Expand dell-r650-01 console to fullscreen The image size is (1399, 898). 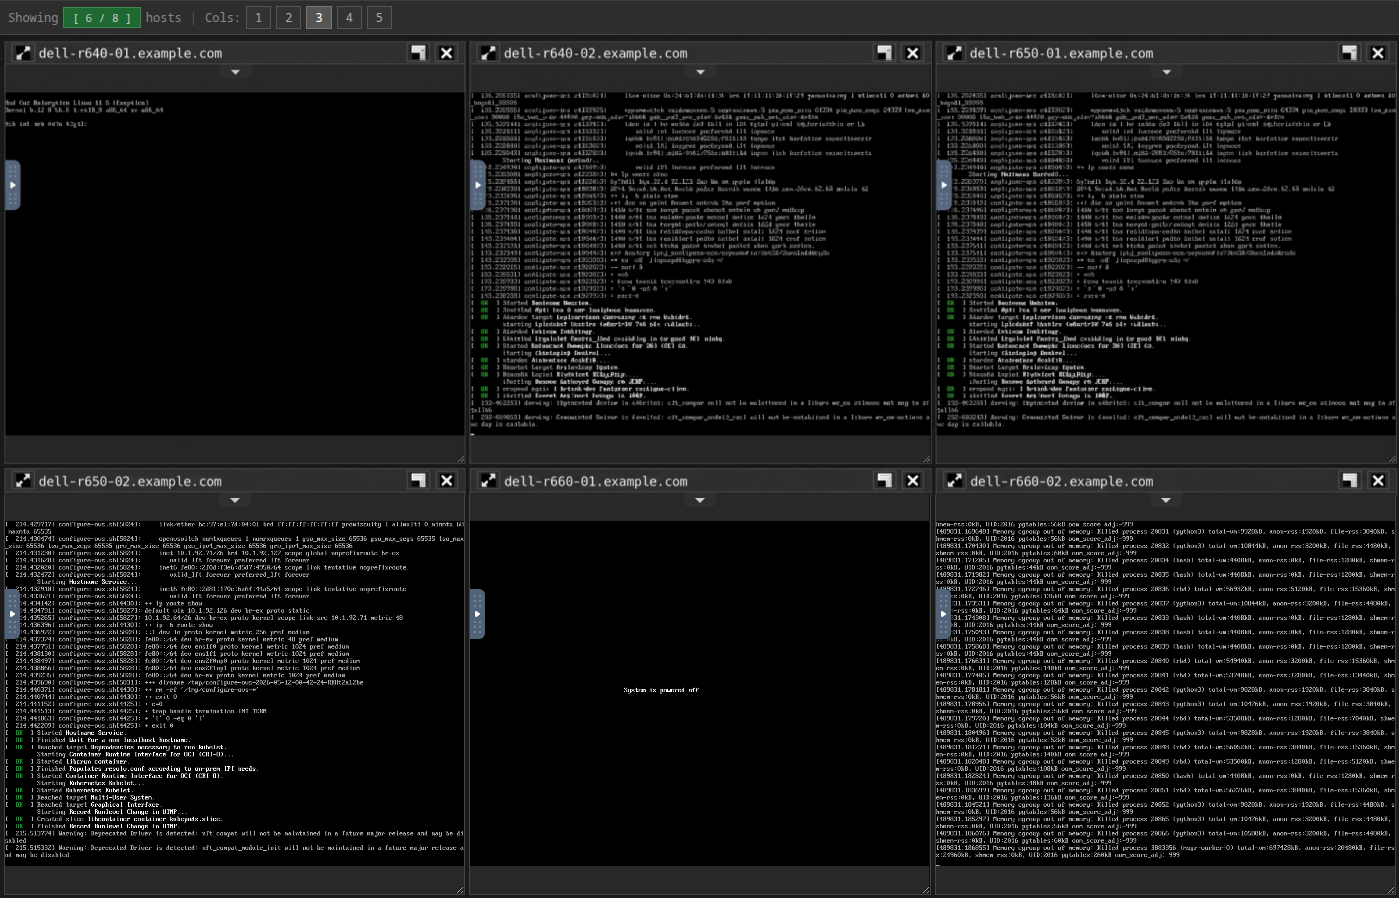[x=954, y=53]
